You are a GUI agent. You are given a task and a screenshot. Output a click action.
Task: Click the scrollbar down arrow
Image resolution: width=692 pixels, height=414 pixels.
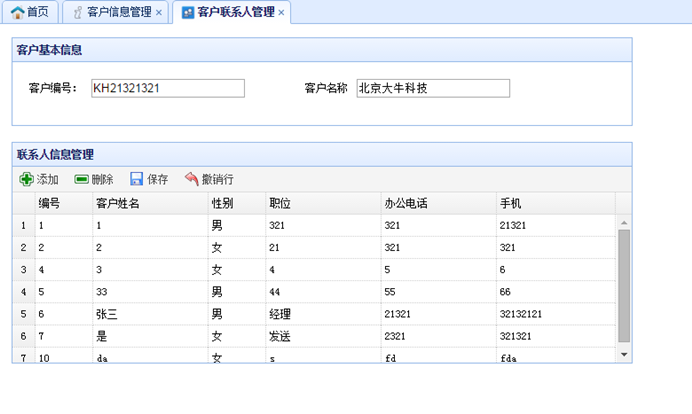click(624, 354)
